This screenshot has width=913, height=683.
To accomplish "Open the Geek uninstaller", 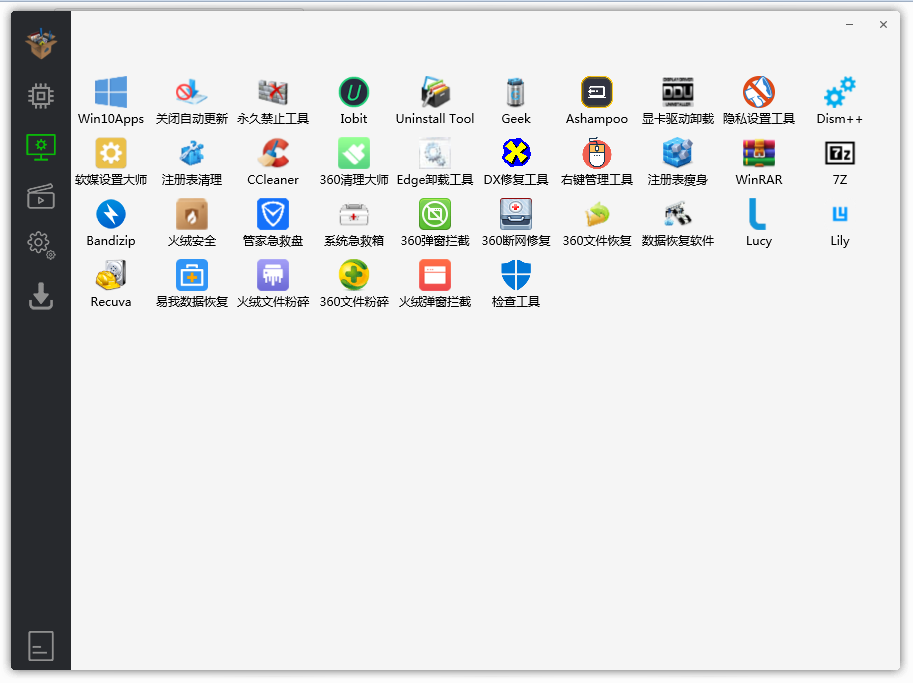I will tap(516, 94).
